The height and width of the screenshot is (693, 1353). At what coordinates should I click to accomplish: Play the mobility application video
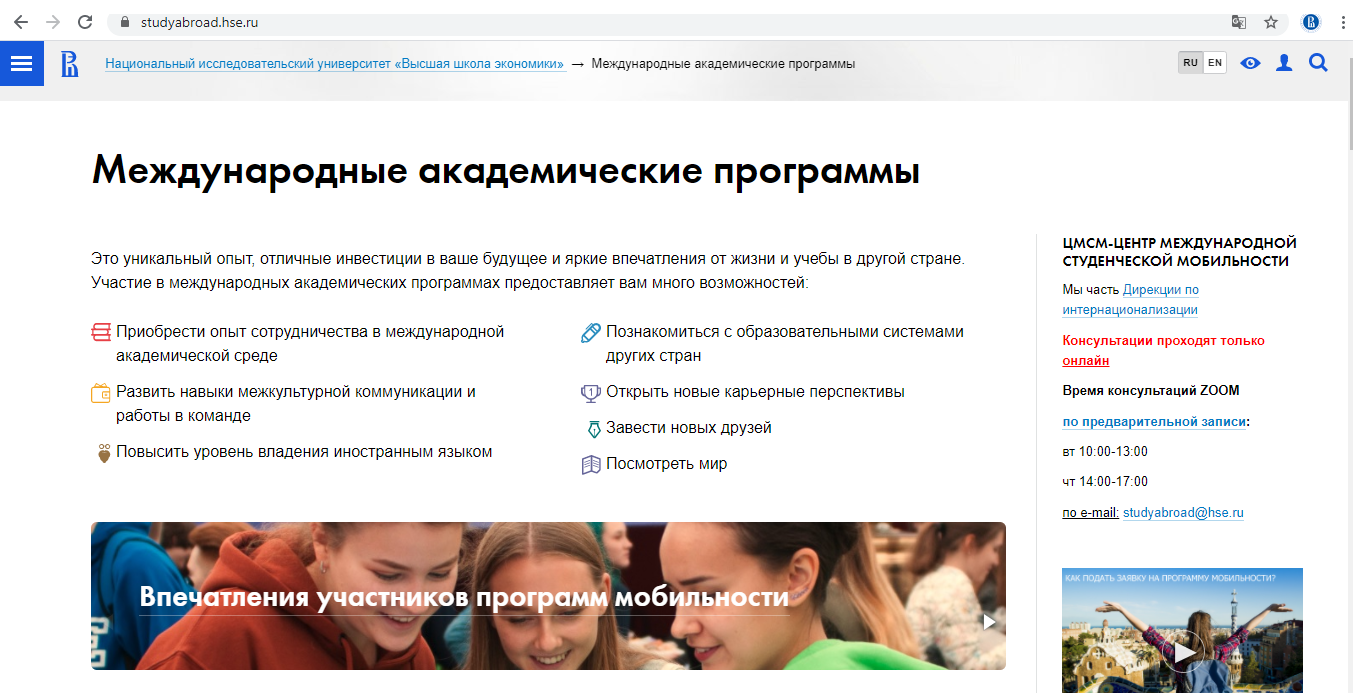(x=1184, y=652)
